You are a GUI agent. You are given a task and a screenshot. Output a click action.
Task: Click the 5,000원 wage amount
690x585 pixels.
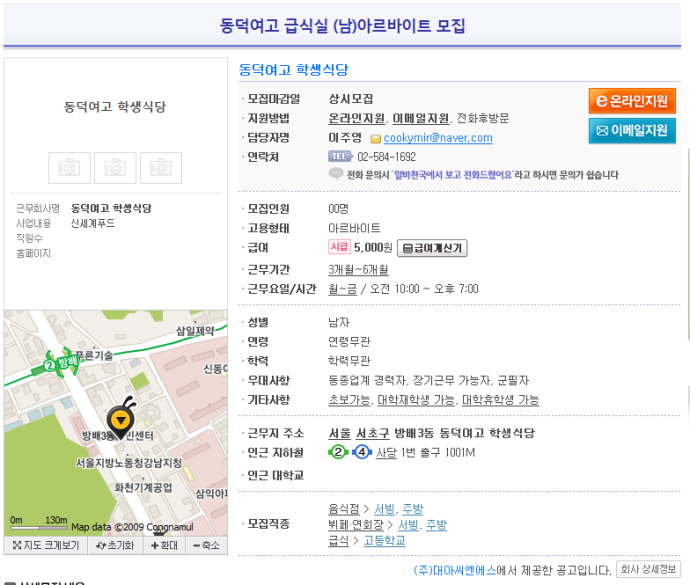click(x=373, y=247)
